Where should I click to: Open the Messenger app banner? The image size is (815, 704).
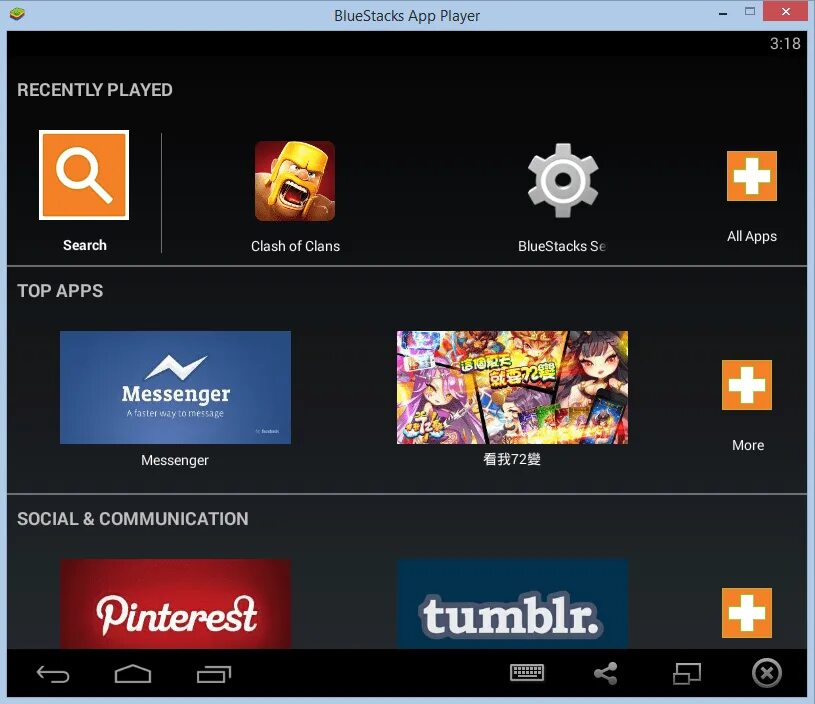tap(175, 387)
